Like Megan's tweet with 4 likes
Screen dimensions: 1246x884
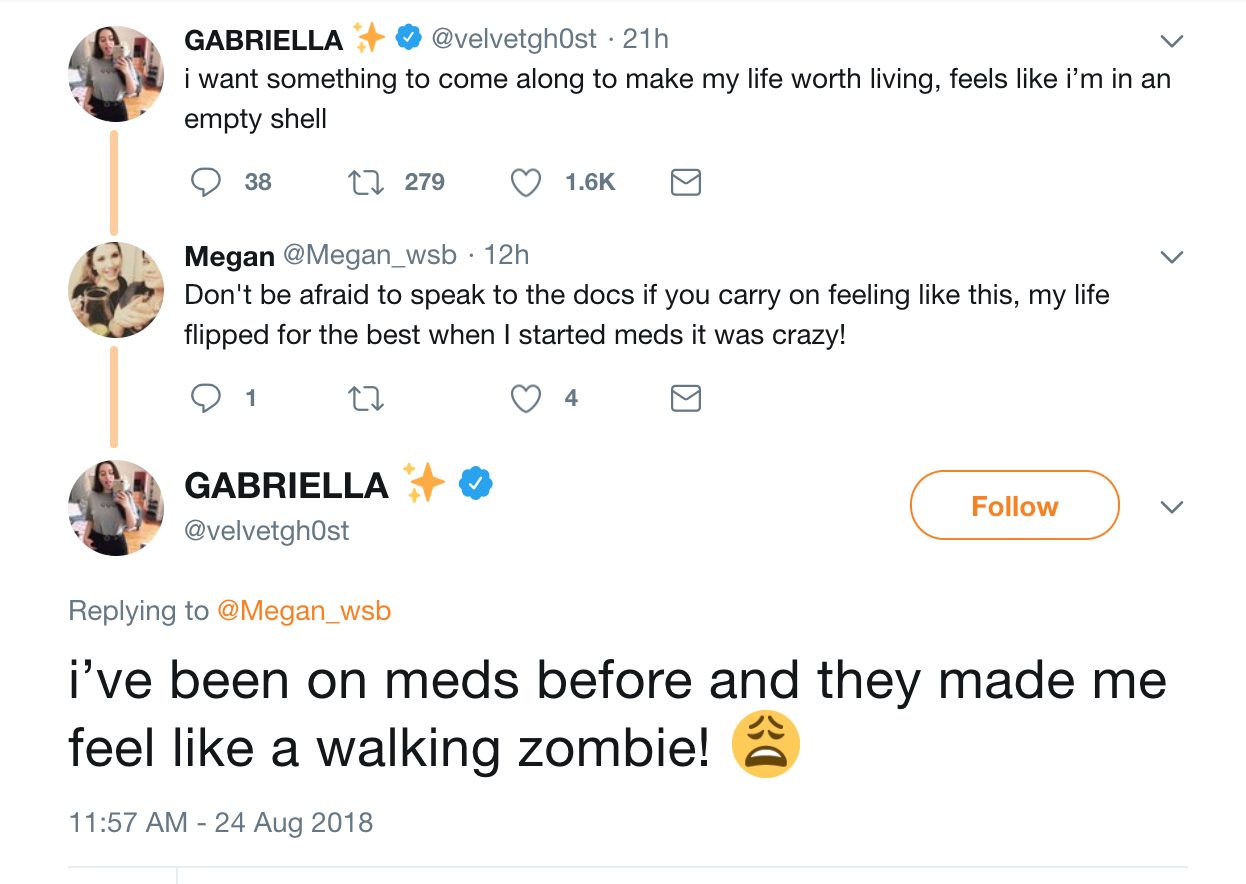526,399
